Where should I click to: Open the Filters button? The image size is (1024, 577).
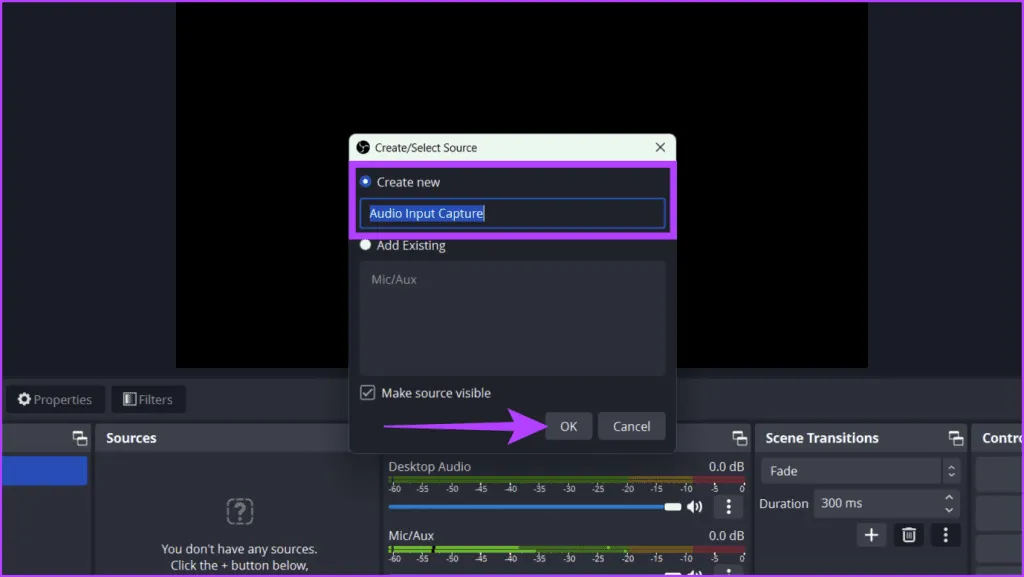[x=148, y=400]
